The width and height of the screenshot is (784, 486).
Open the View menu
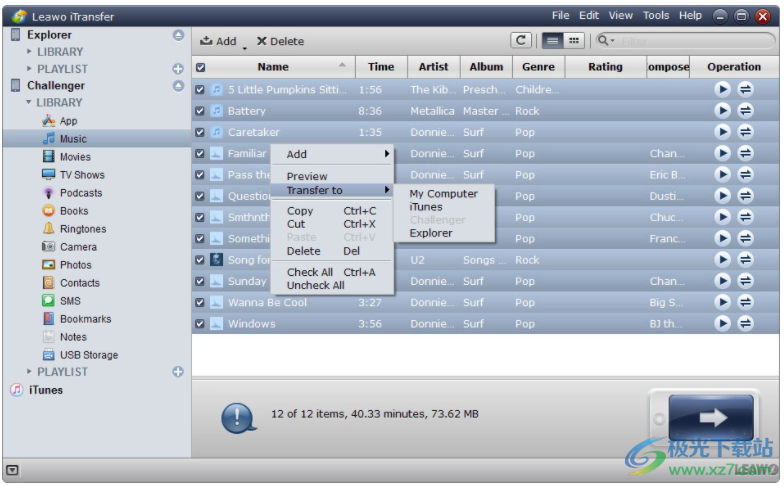pos(620,16)
